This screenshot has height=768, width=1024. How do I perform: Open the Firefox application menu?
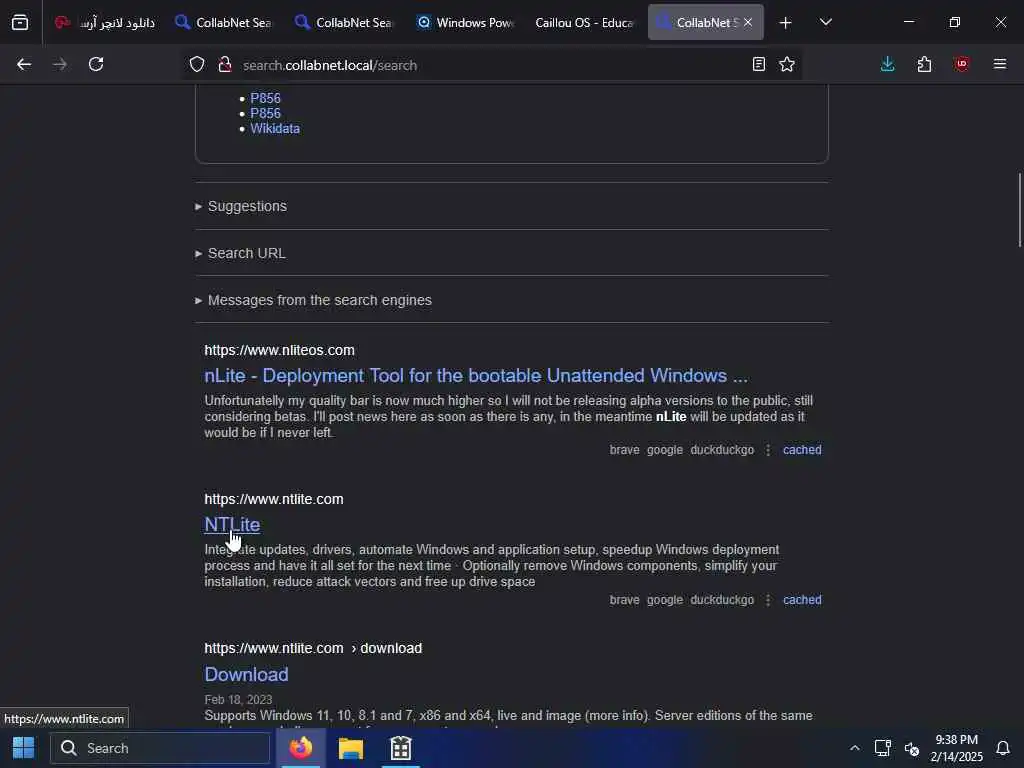[x=1000, y=64]
